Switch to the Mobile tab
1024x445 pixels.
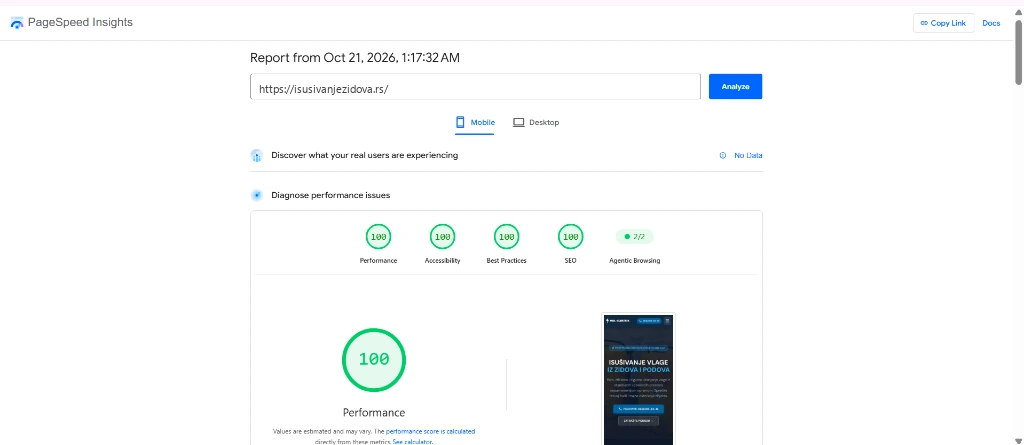pos(475,122)
